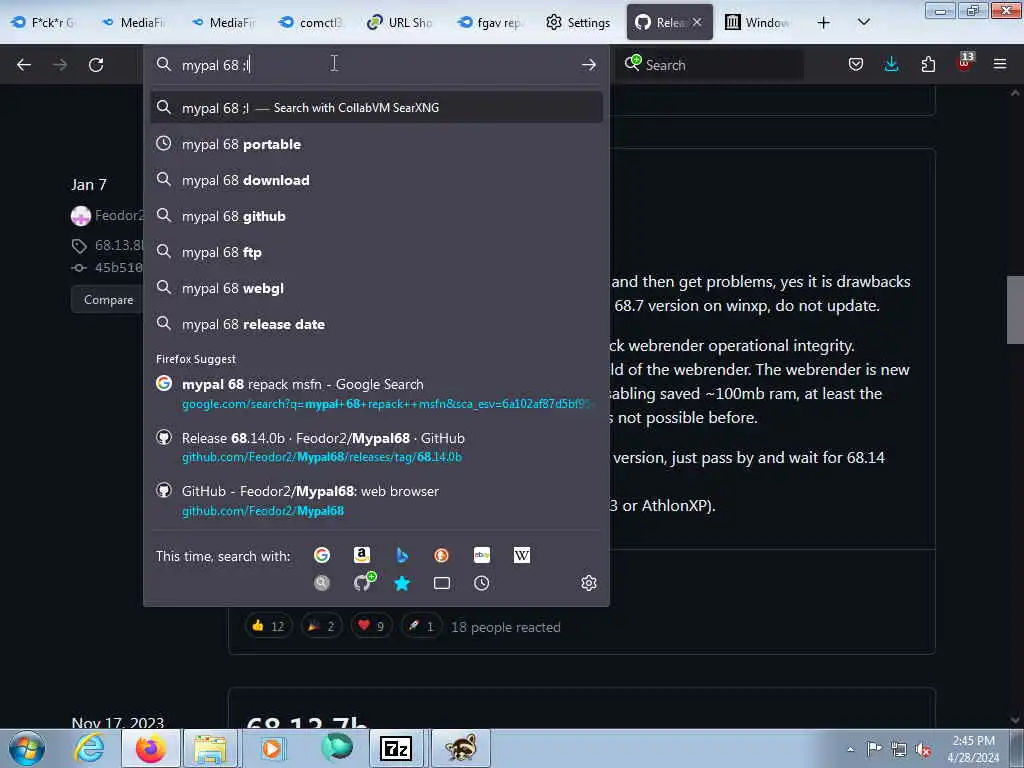Viewport: 1024px width, 768px height.
Task: Open 'mypal 68 repack msfn - Google Search' suggestion
Action: tap(376, 393)
